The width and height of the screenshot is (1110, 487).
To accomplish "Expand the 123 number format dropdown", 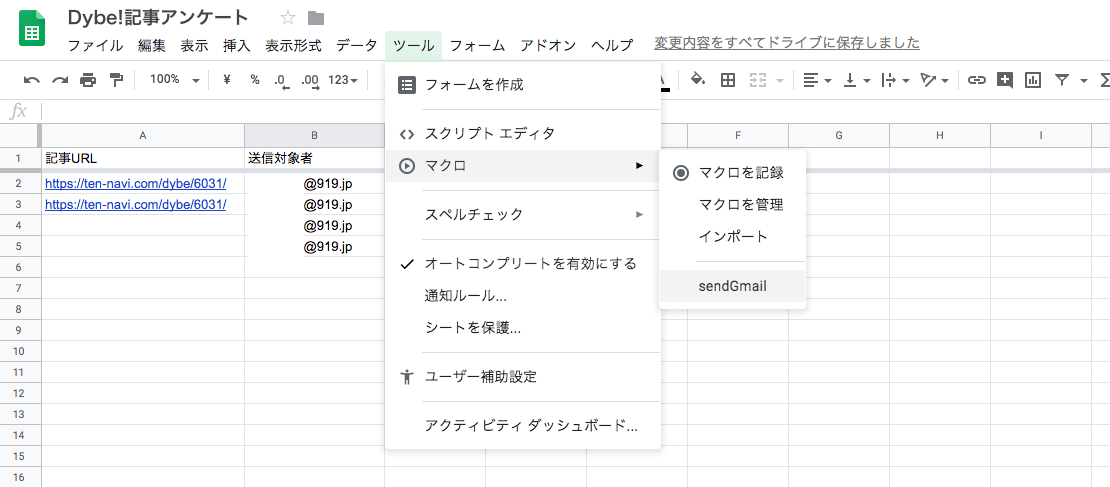I will (343, 80).
